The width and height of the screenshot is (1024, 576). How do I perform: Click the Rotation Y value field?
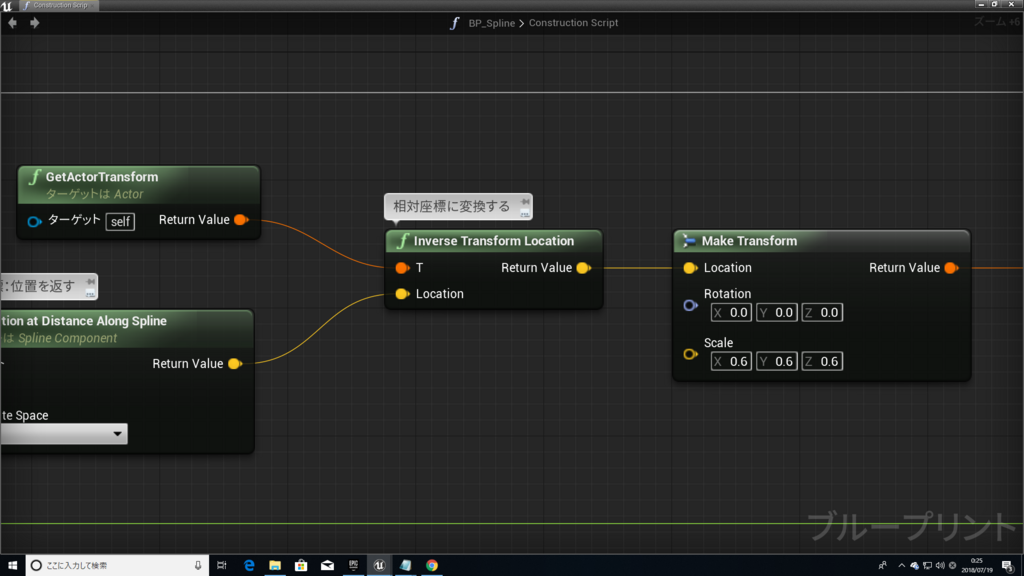(x=776, y=313)
